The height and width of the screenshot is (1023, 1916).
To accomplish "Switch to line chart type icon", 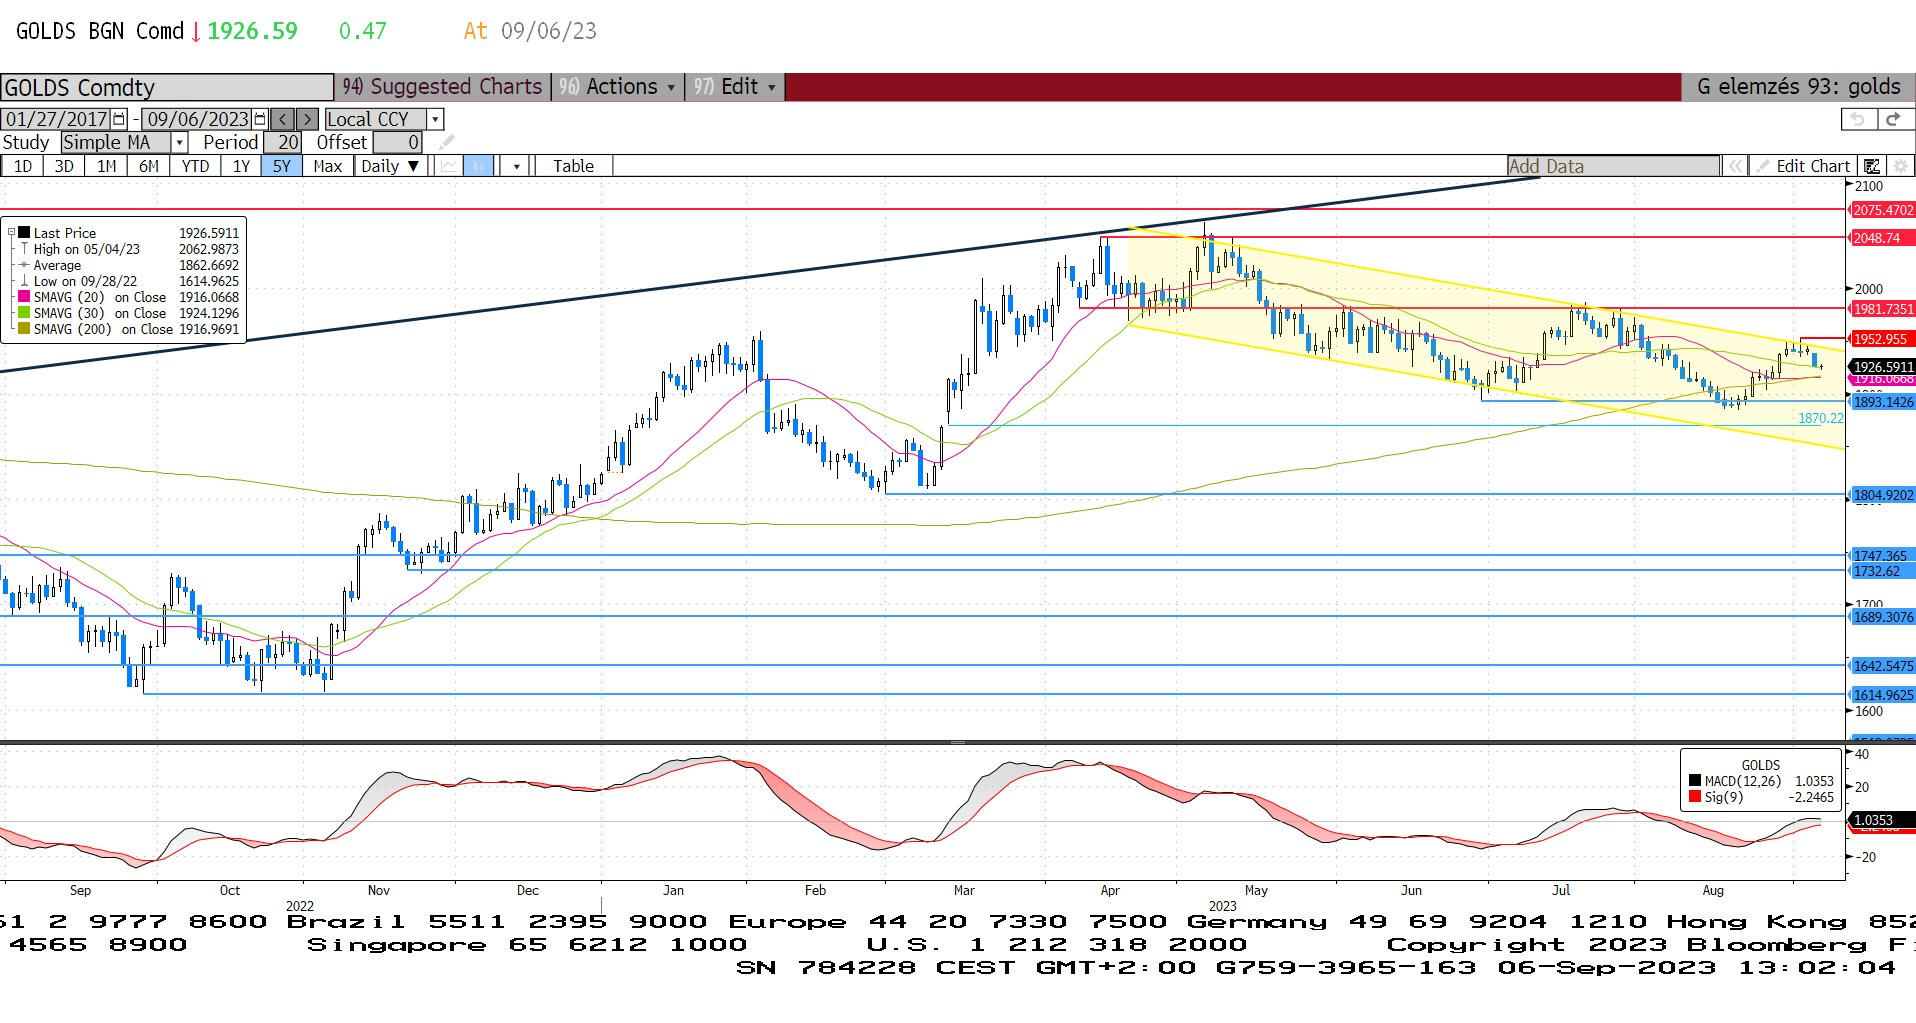I will (x=449, y=166).
